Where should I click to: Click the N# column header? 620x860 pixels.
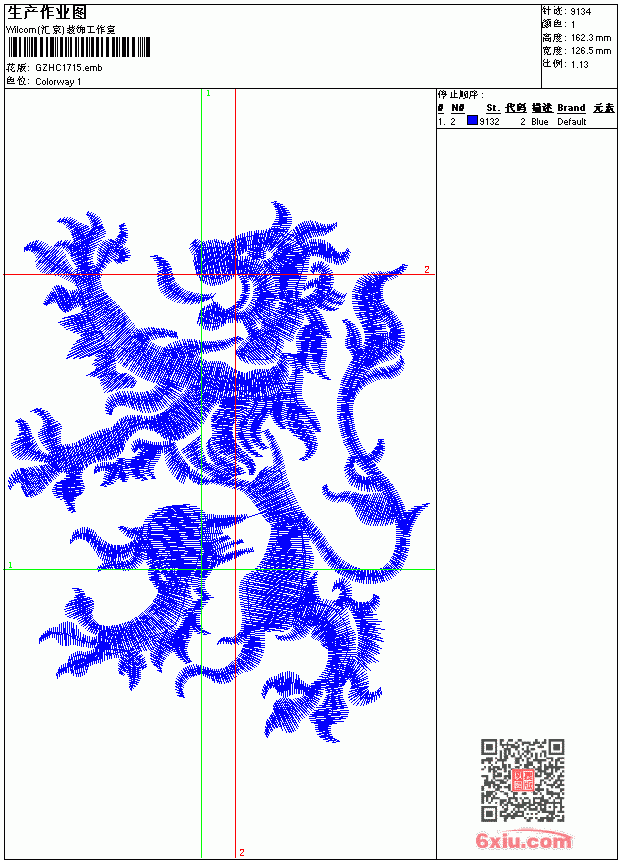pos(458,108)
